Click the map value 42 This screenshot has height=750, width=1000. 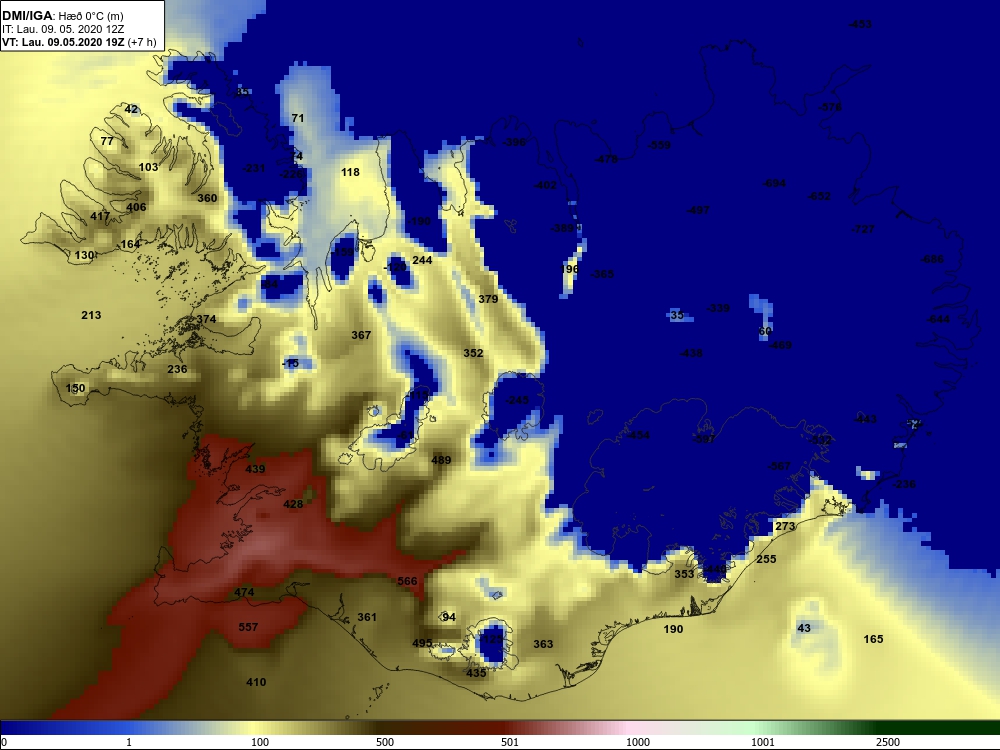[131, 109]
